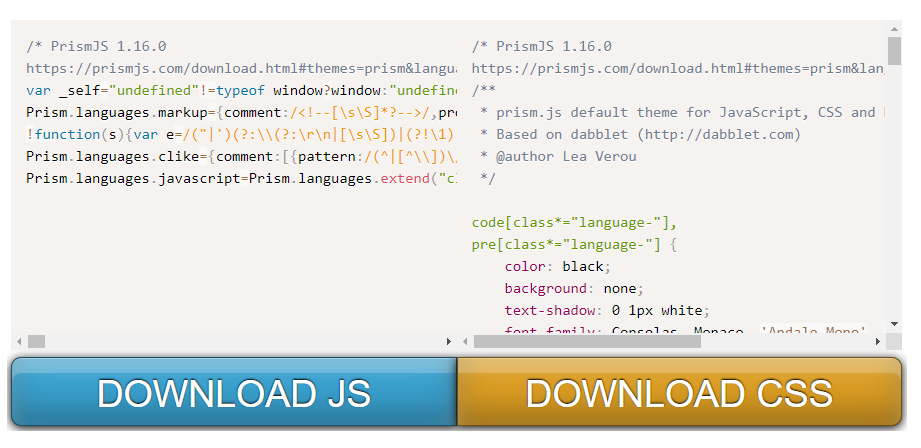
Task: Click the 'color: black;' CSS line
Action: coord(557,267)
